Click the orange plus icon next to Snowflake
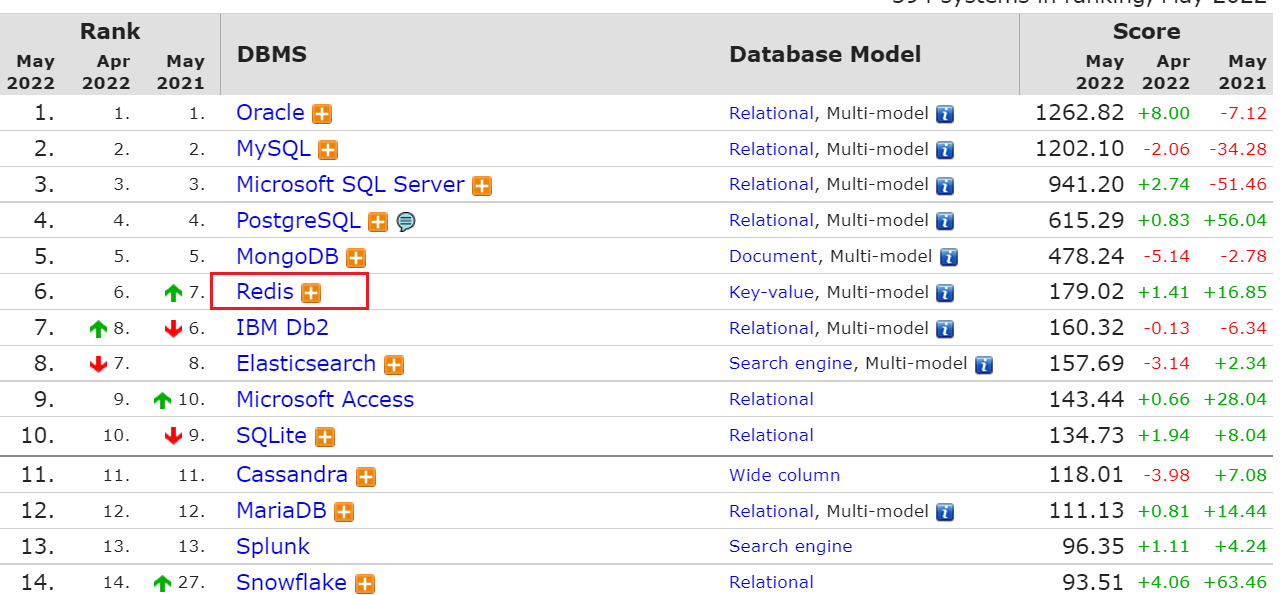1285x595 pixels. (365, 584)
